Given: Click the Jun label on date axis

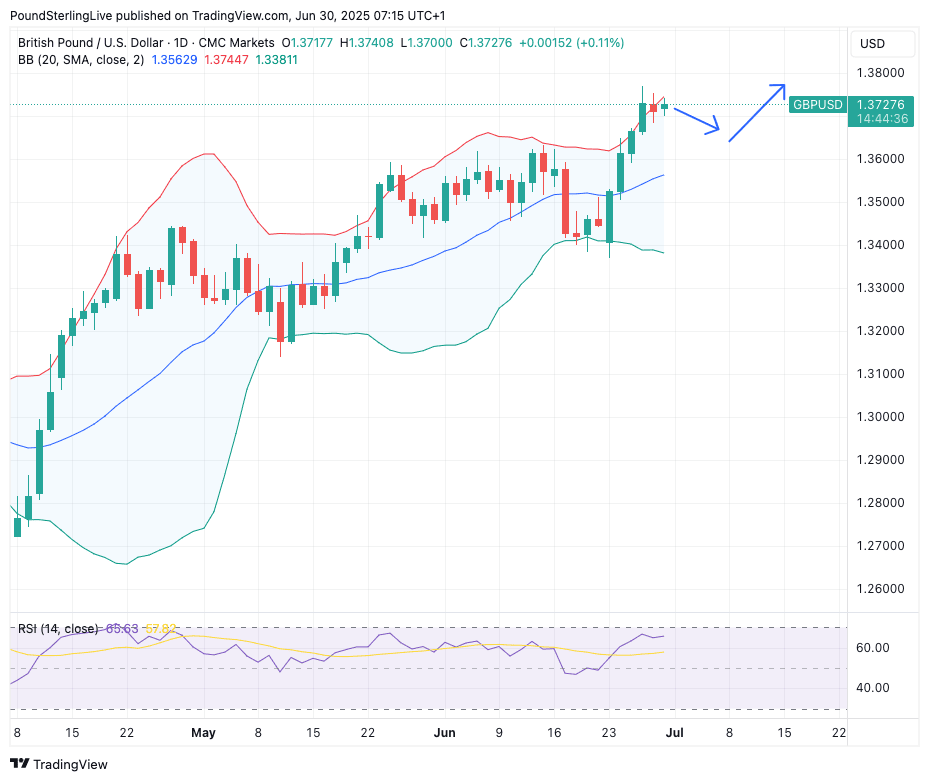Looking at the screenshot, I should [x=445, y=733].
